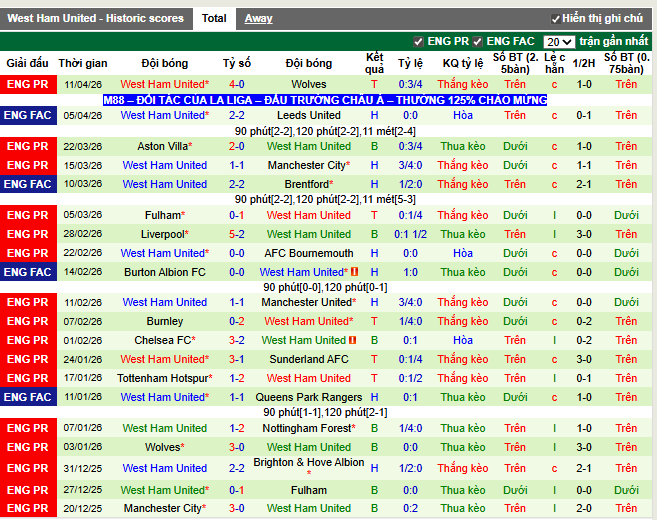Screen dimensions: 657x520
Task: Click red card icon in Burton Albion row
Action: click(354, 272)
